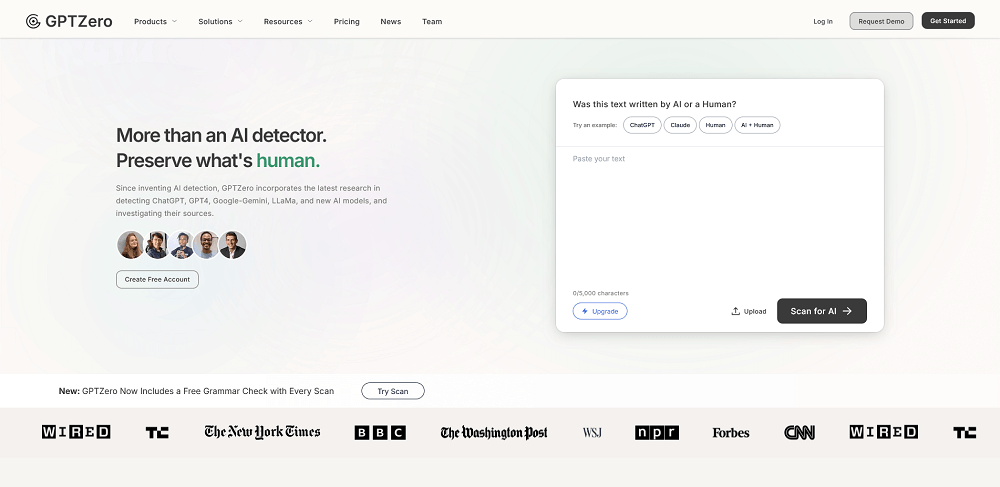Try the AI + Human example
The height and width of the screenshot is (487, 1000).
pyautogui.click(x=757, y=125)
